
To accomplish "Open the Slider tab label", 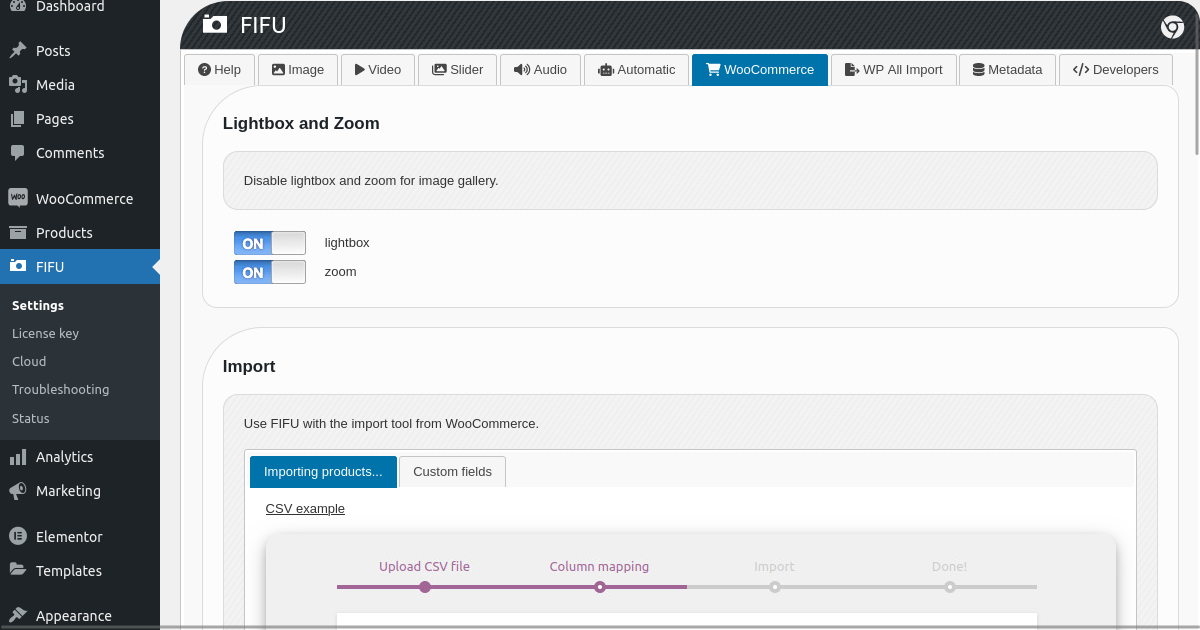I will click(466, 70).
